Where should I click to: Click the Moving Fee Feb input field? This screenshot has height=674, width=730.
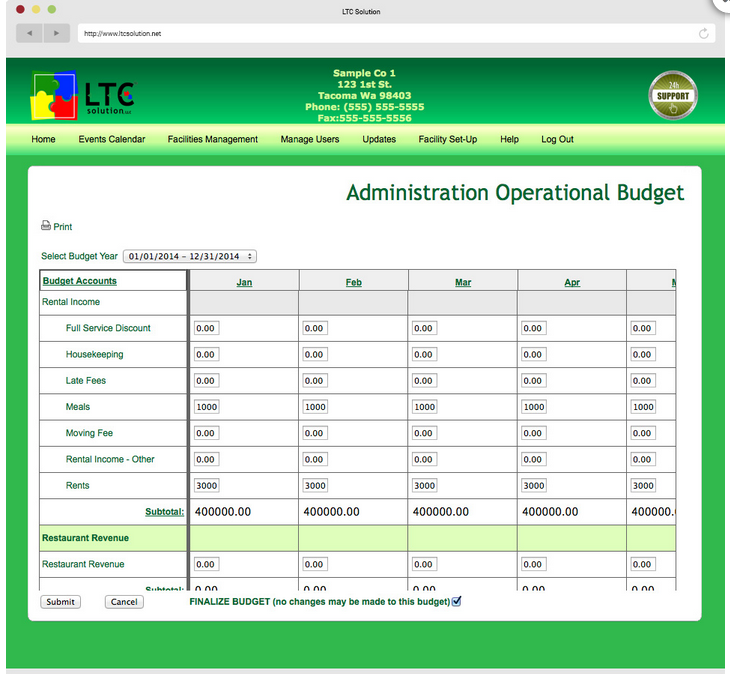(x=315, y=433)
